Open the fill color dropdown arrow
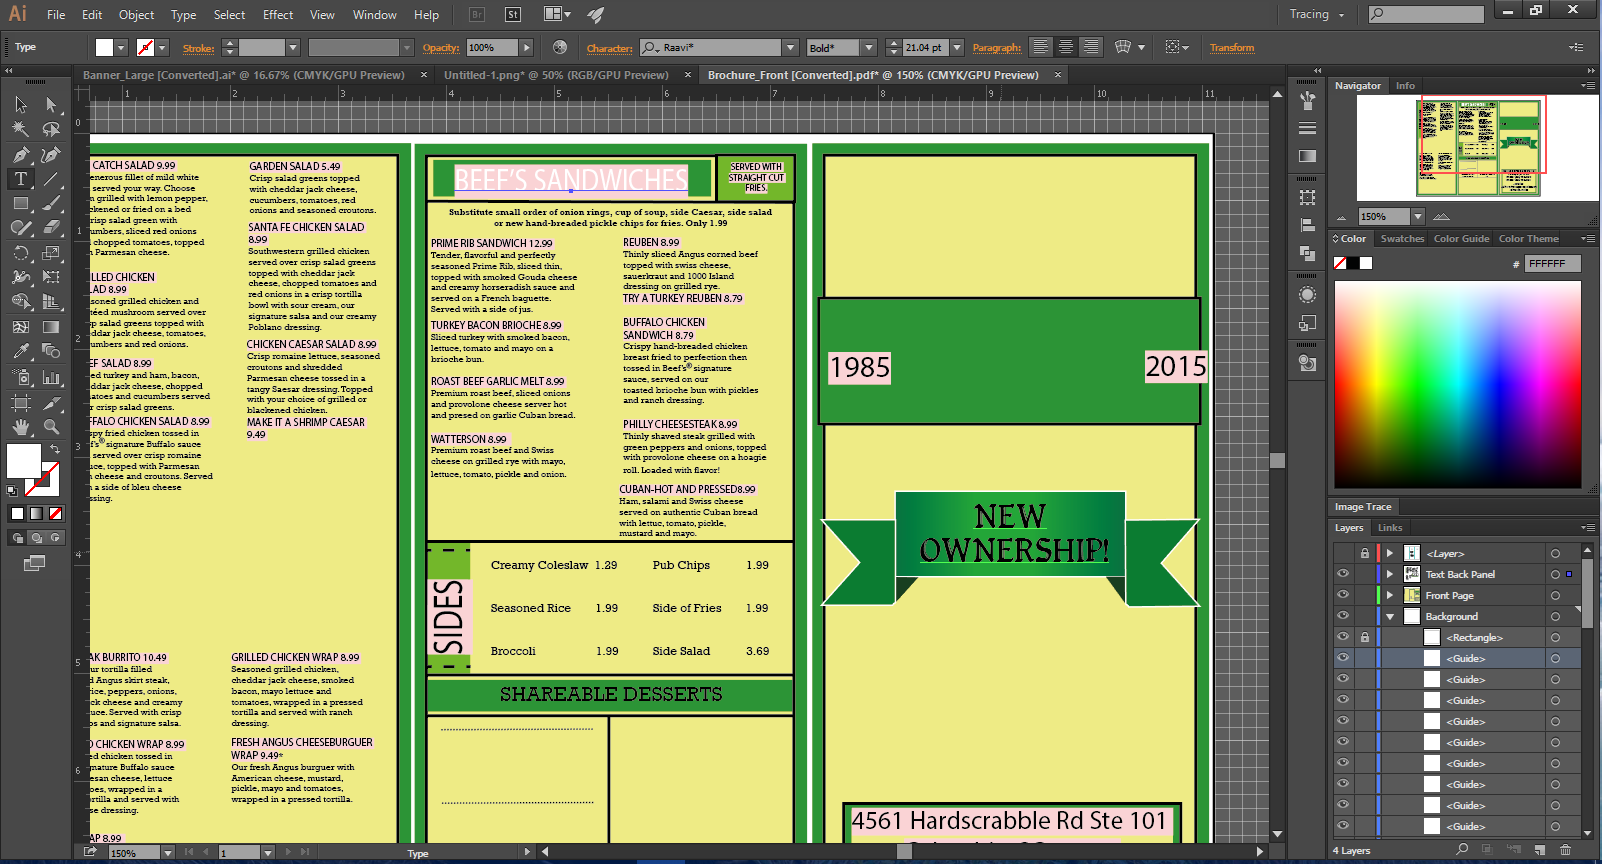 (x=121, y=47)
